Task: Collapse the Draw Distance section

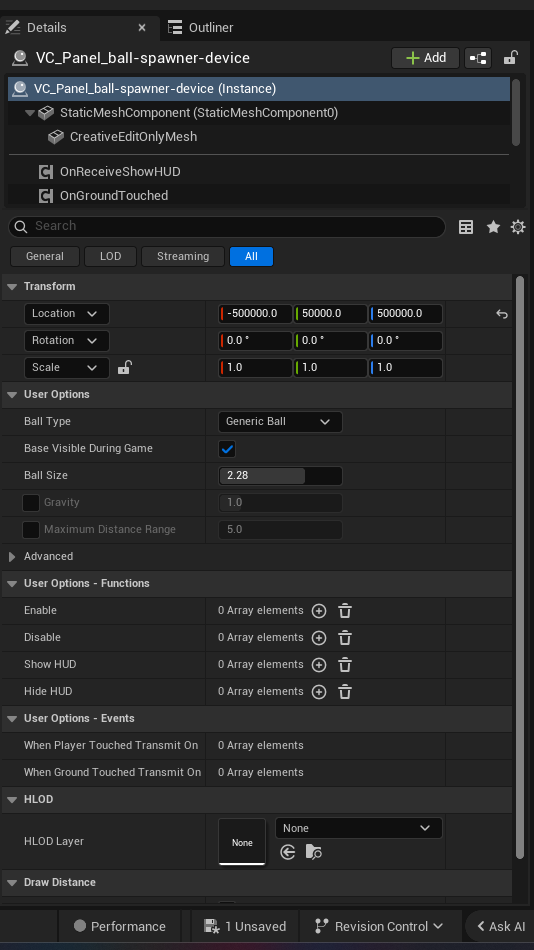Action: [12, 883]
